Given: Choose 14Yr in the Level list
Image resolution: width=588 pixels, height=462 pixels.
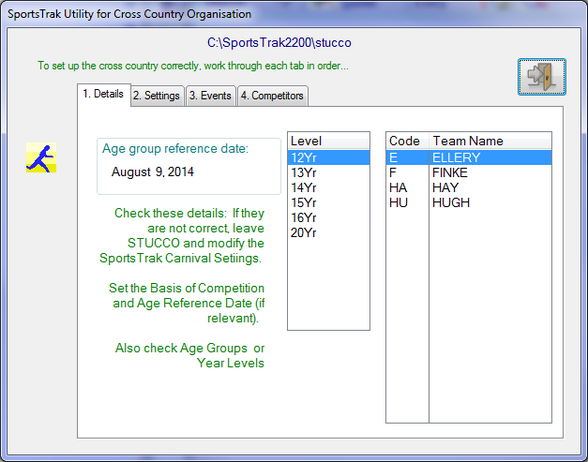Looking at the screenshot, I should click(x=328, y=188).
